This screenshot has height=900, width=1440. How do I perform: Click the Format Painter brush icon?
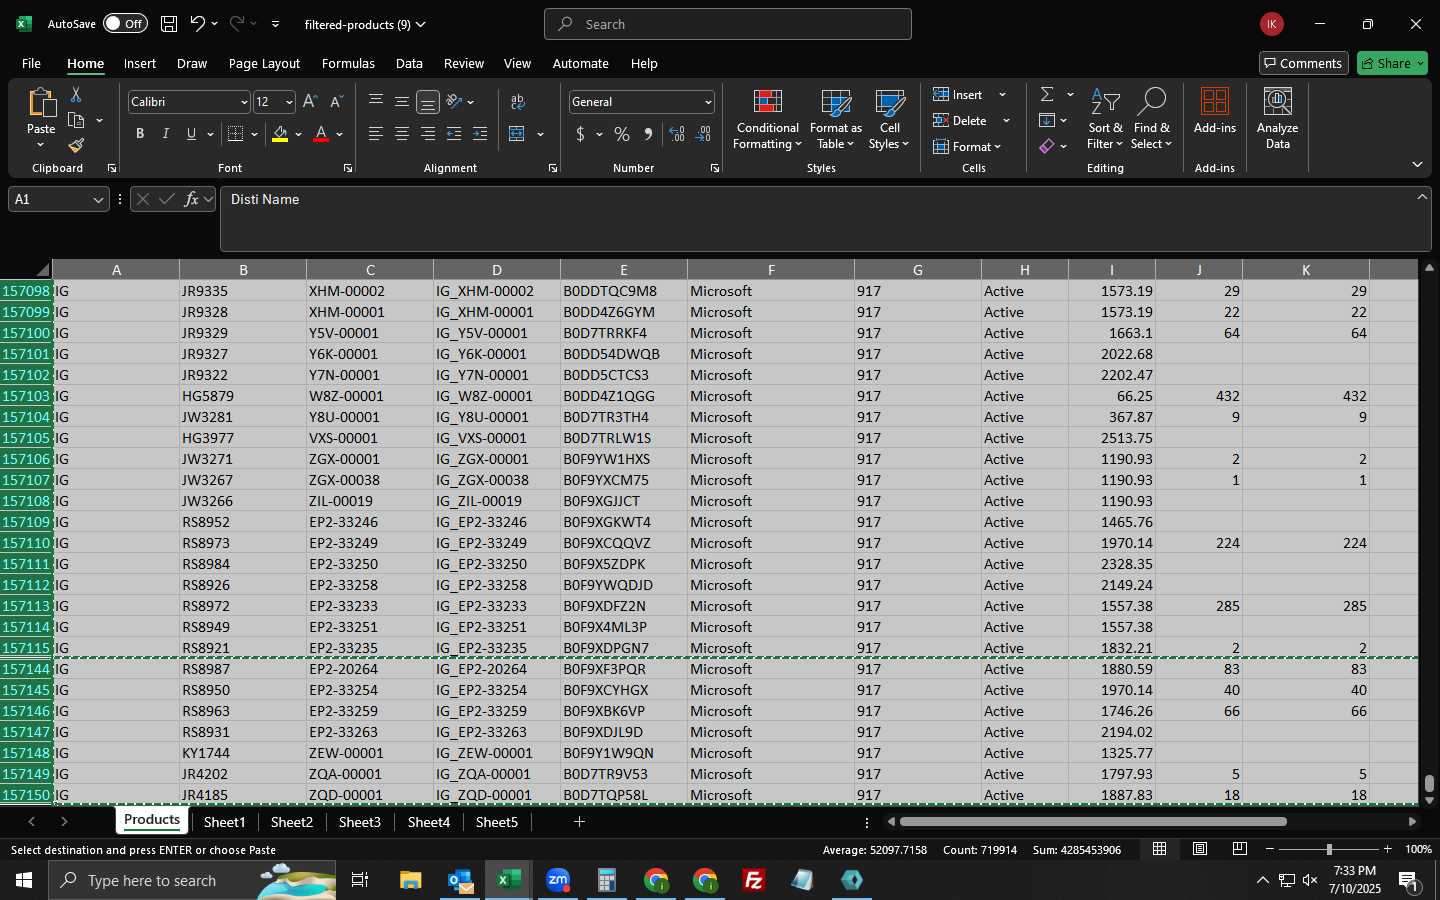click(x=76, y=145)
